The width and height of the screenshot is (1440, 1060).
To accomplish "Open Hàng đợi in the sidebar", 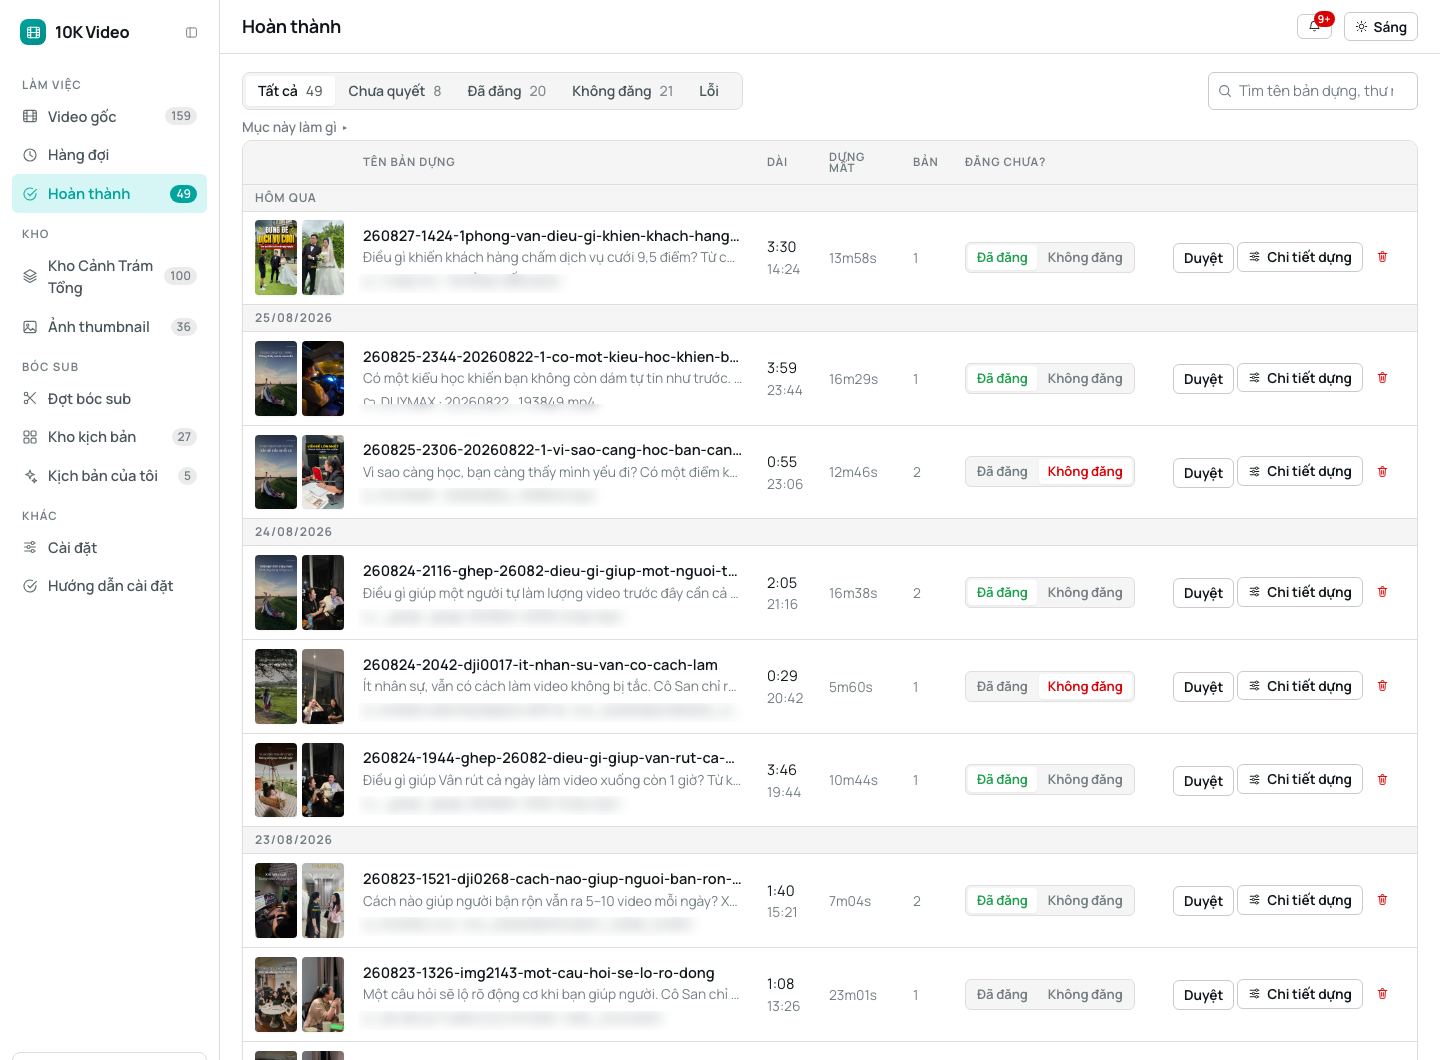I will [x=109, y=155].
